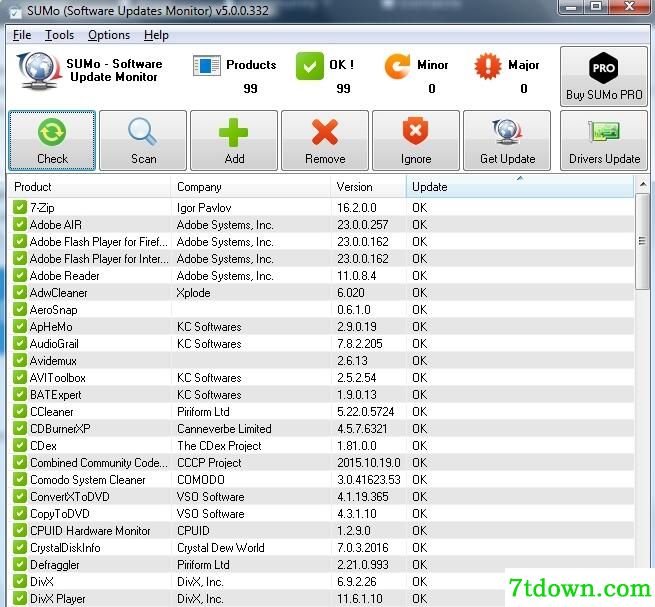
Task: Click the green status icon beside Defraggler
Action: click(x=20, y=564)
